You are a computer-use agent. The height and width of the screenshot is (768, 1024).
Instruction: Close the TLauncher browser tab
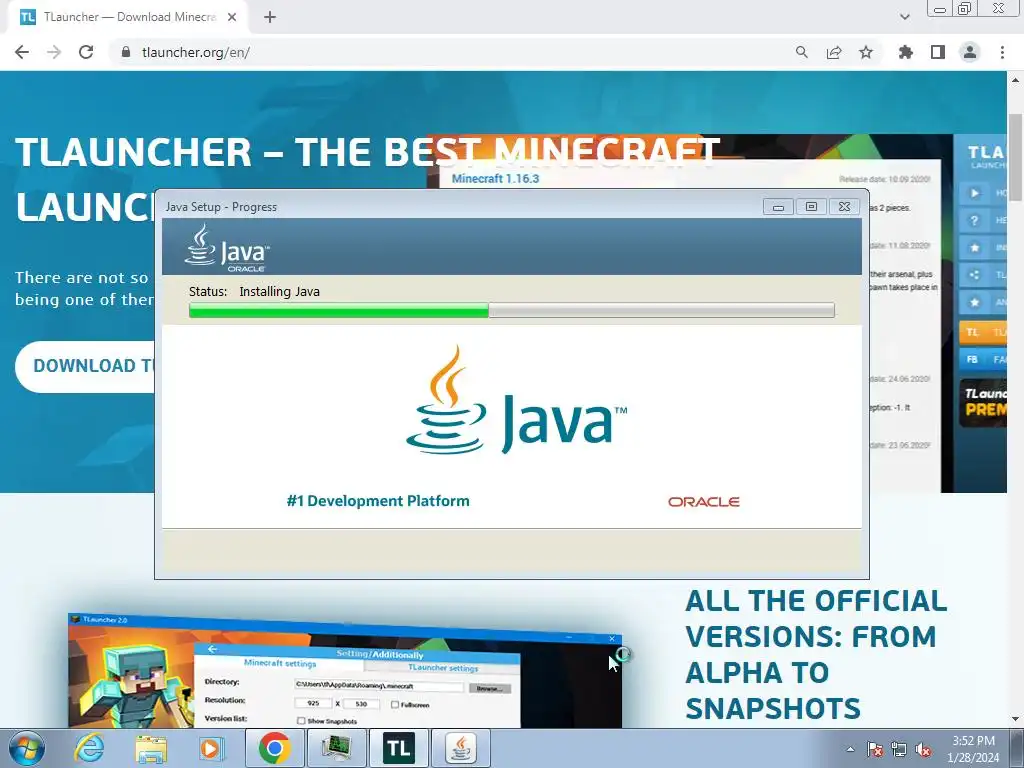point(232,17)
